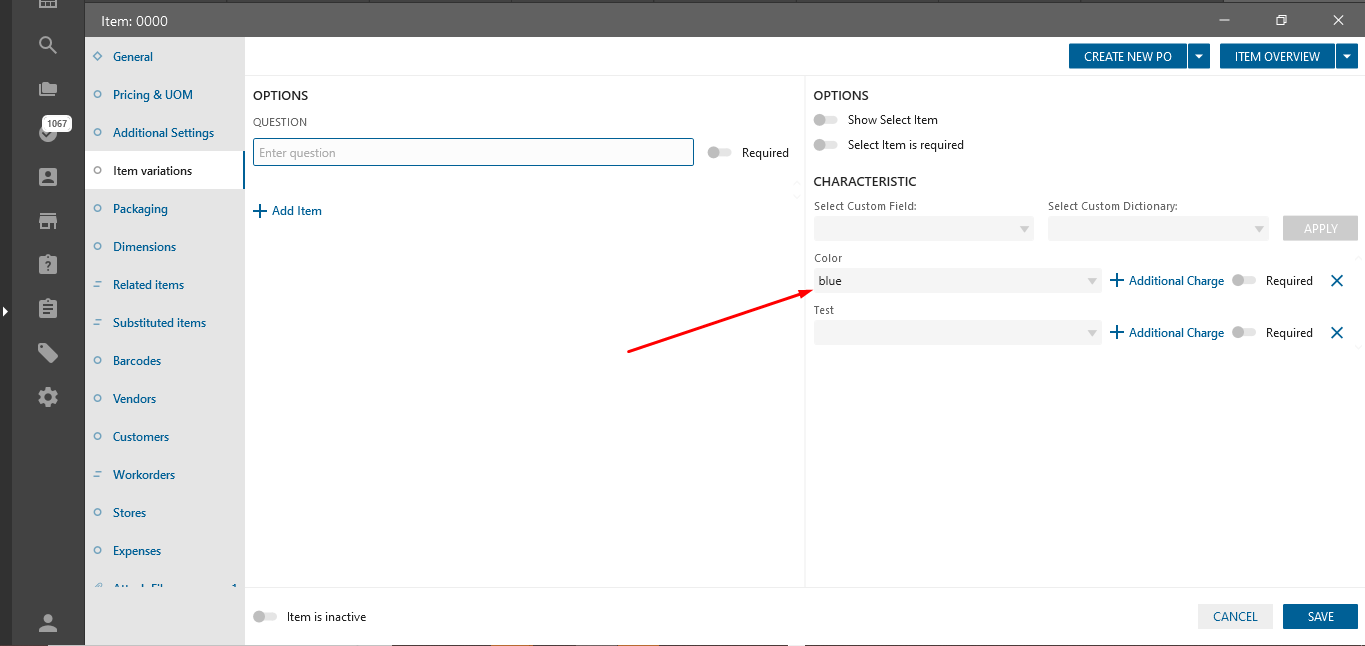Open the settings gear in sidebar

click(x=47, y=397)
